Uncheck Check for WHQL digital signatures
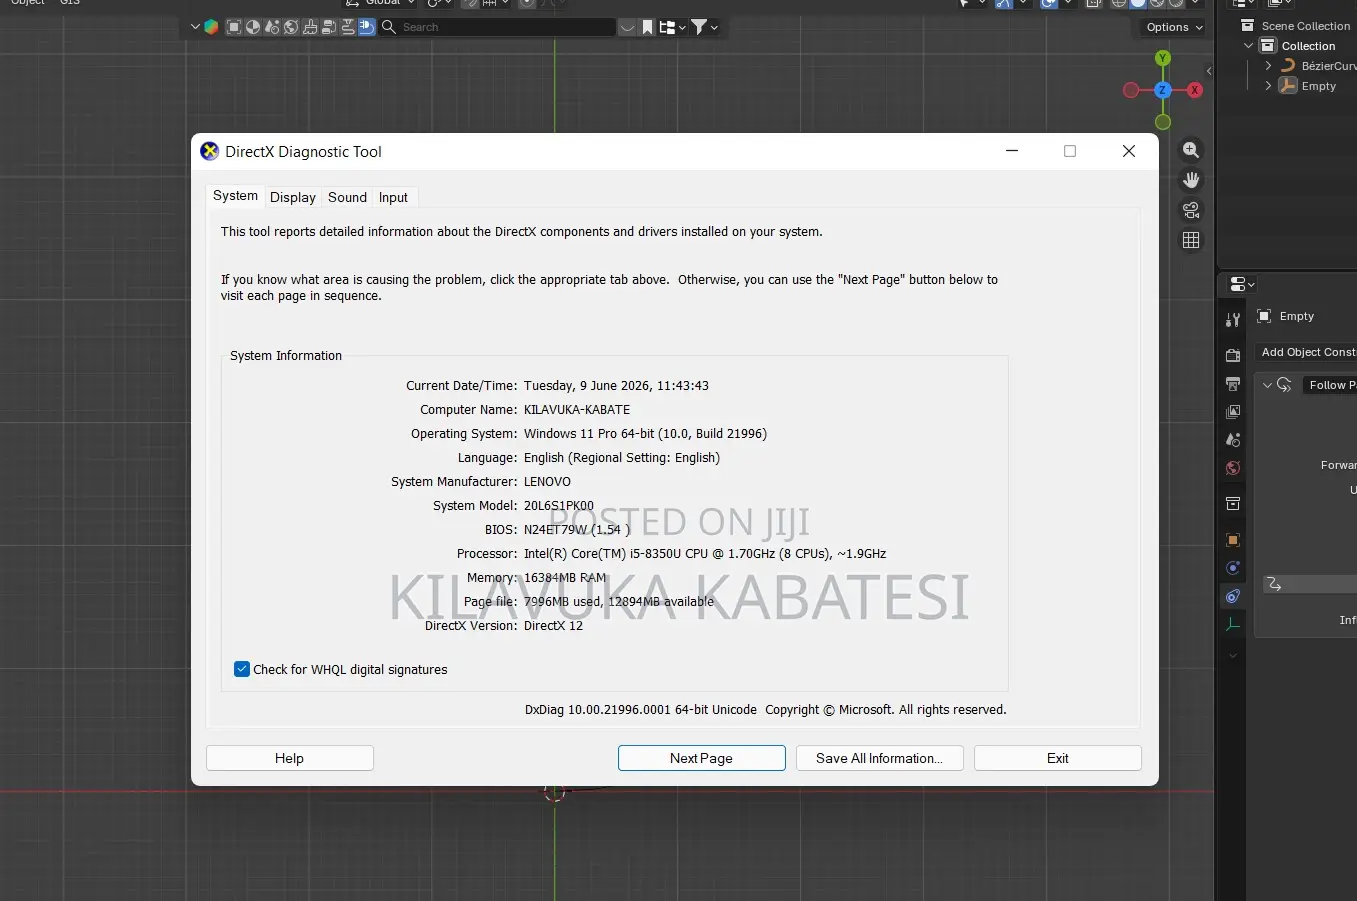Image resolution: width=1357 pixels, height=901 pixels. (242, 669)
